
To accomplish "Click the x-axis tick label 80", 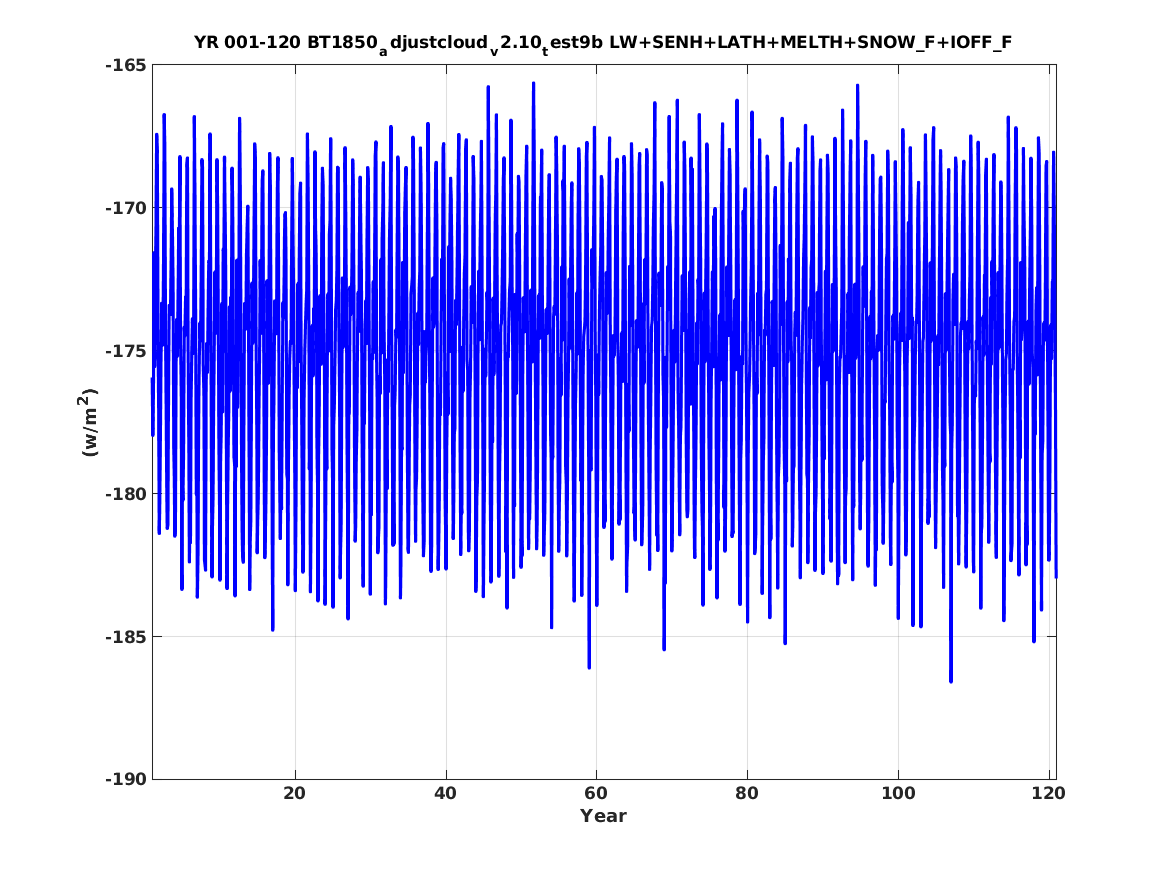I will tap(747, 794).
